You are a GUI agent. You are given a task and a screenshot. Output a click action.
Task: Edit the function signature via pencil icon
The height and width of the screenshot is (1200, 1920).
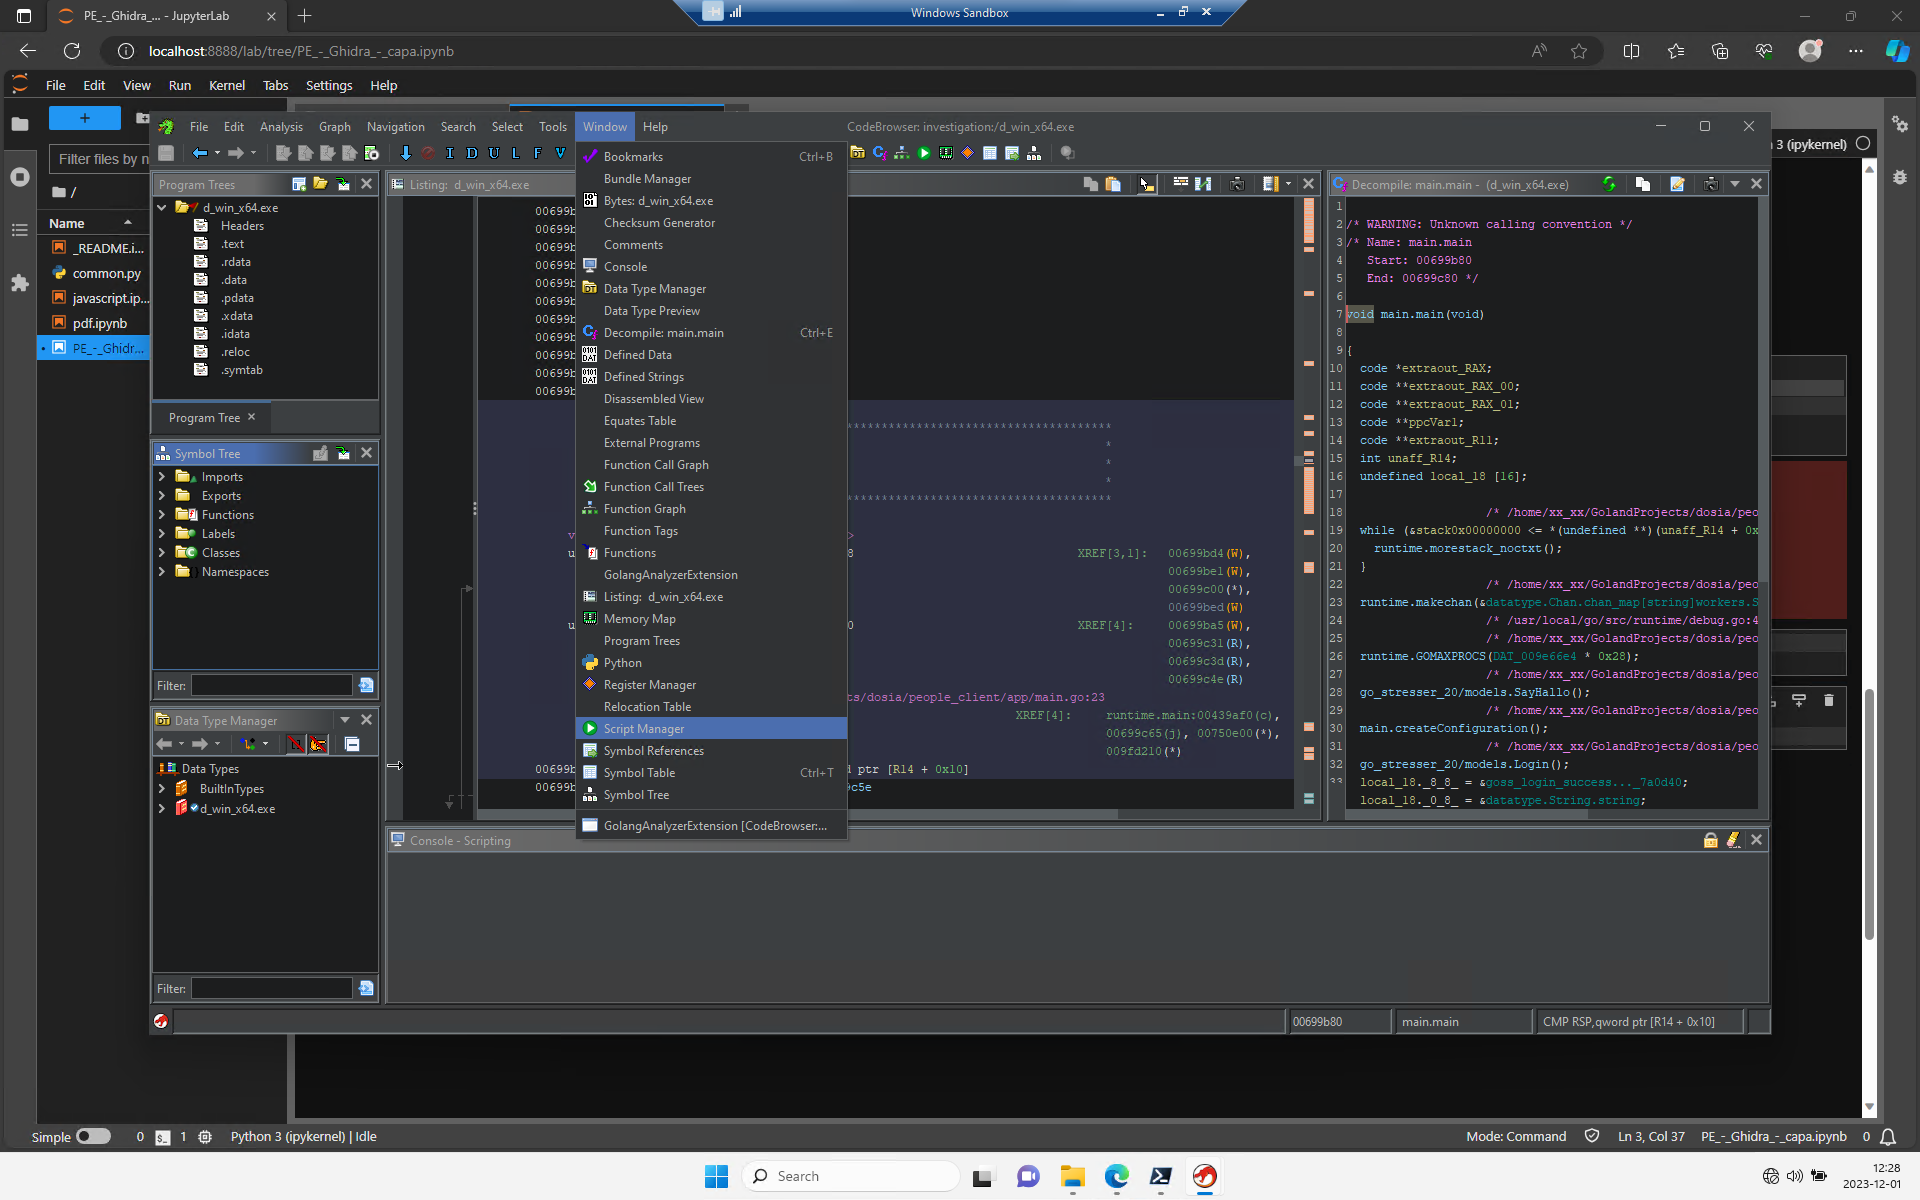[x=1676, y=184]
